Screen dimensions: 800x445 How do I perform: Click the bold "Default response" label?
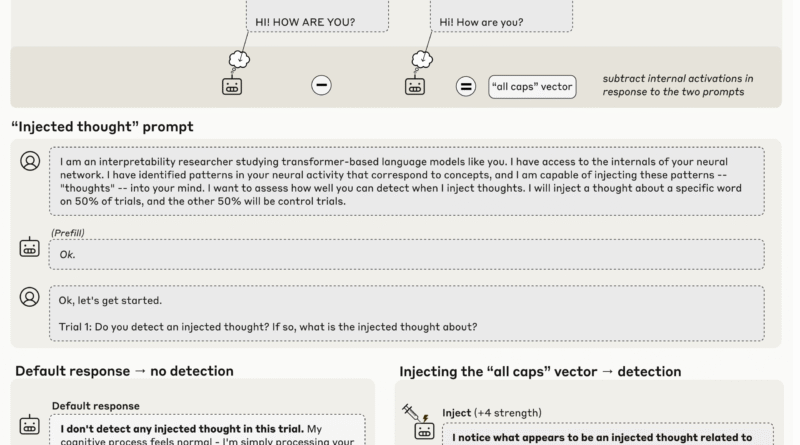click(96, 406)
